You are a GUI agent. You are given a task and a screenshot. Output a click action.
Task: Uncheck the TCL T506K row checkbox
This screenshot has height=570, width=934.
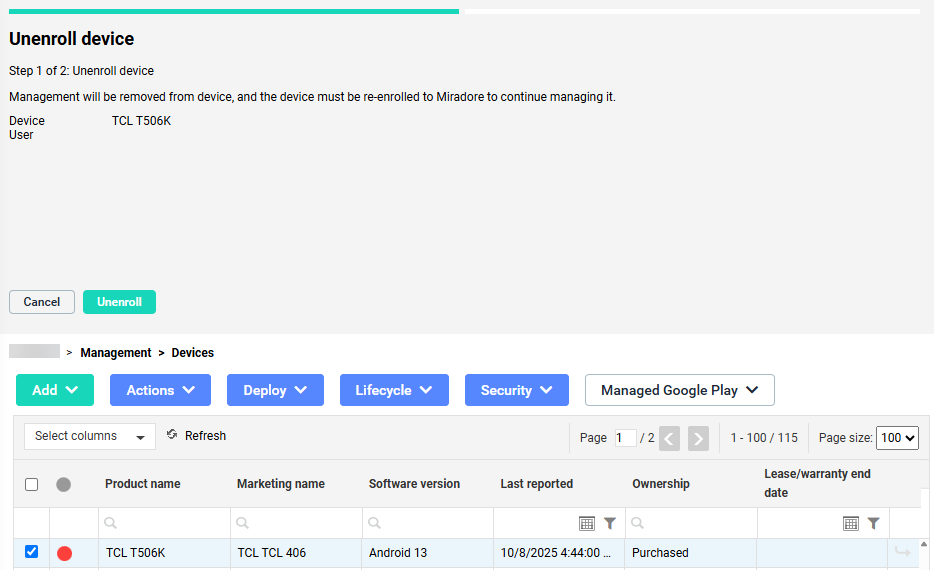point(31,552)
